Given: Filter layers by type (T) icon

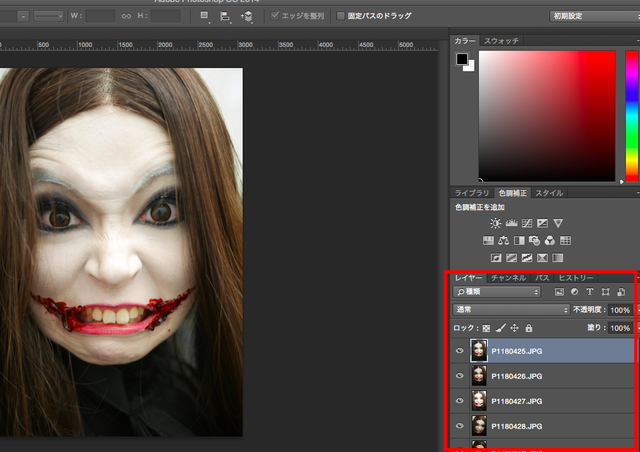Looking at the screenshot, I should click(590, 292).
